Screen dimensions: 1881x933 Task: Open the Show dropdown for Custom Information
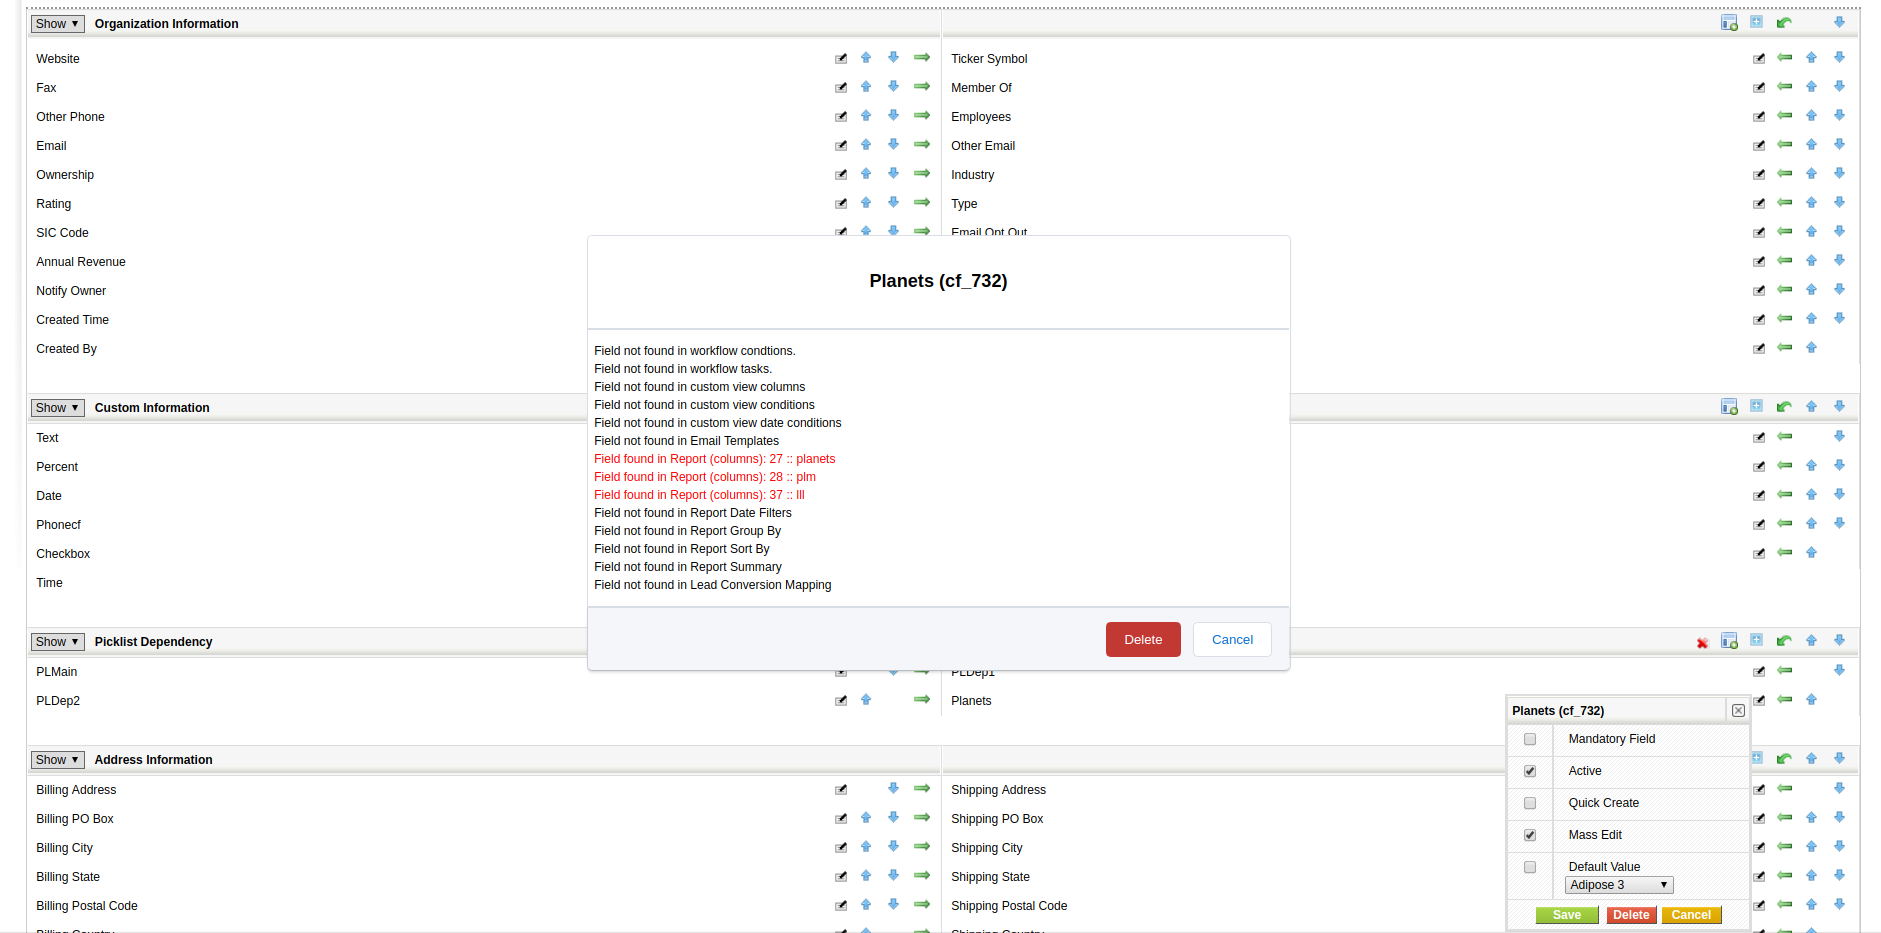click(57, 407)
